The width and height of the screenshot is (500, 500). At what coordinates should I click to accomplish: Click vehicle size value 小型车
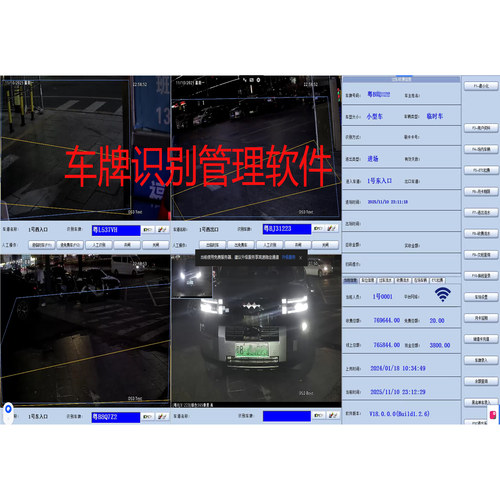375,116
